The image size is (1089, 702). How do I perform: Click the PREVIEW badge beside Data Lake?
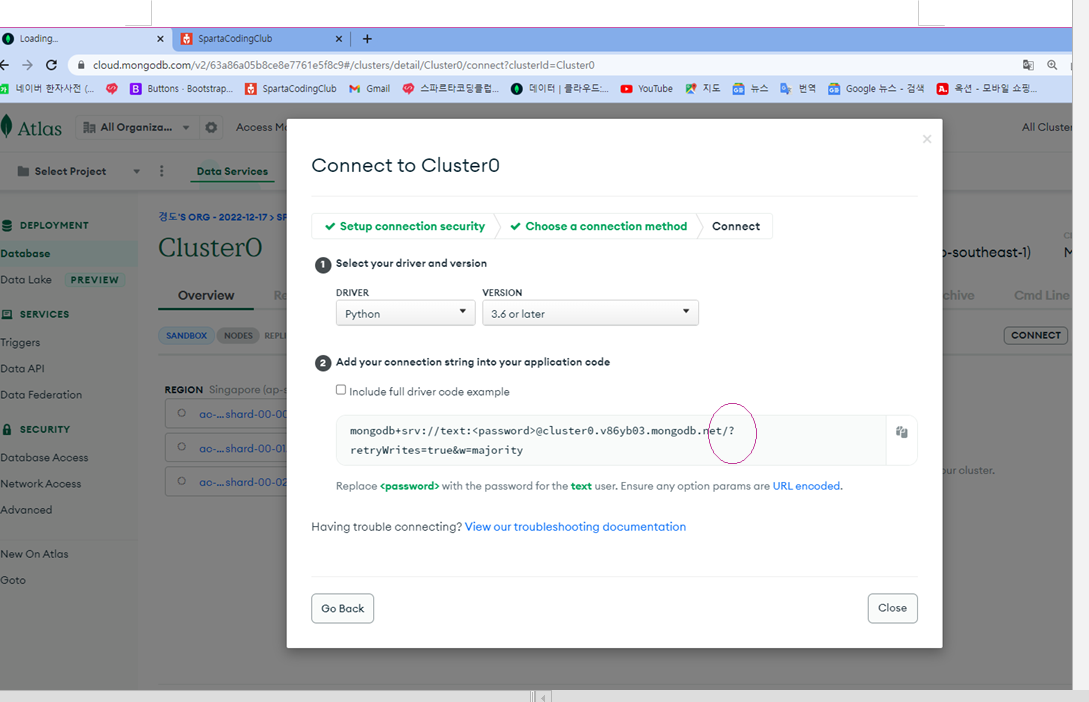pyautogui.click(x=94, y=280)
